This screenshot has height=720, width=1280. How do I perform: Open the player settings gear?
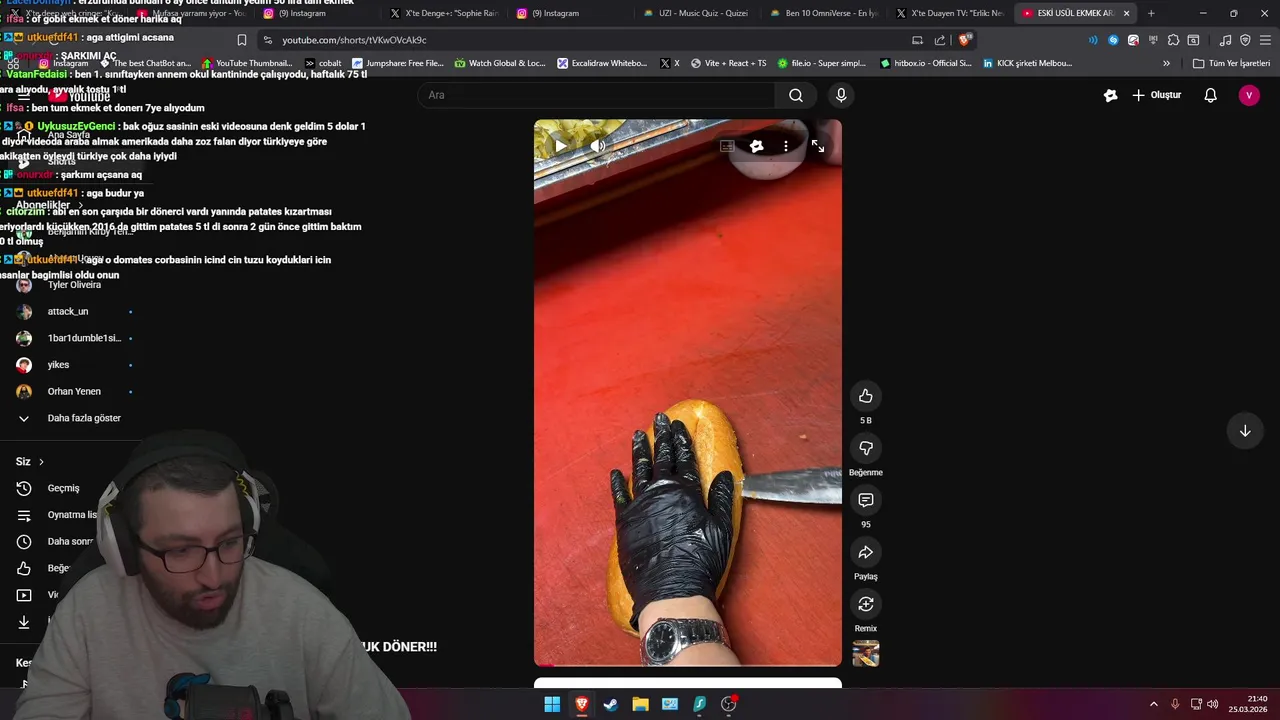pos(757,146)
